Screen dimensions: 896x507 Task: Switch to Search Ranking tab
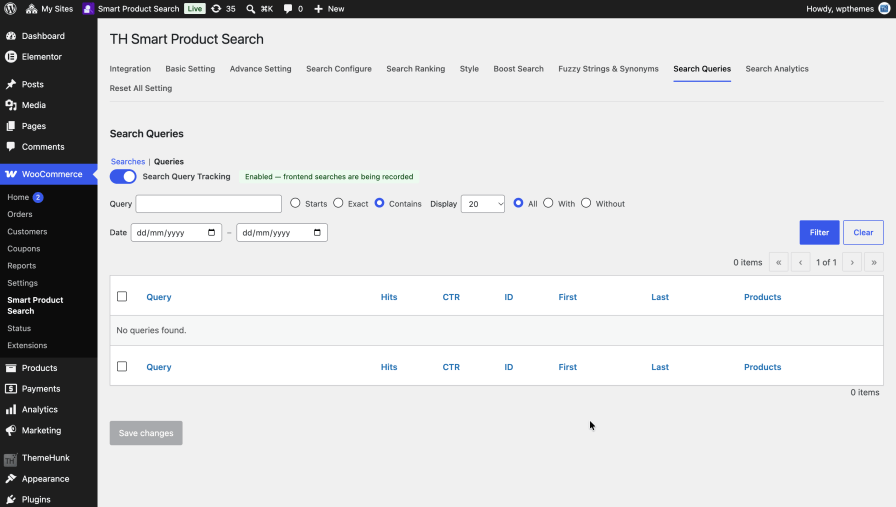pos(415,69)
